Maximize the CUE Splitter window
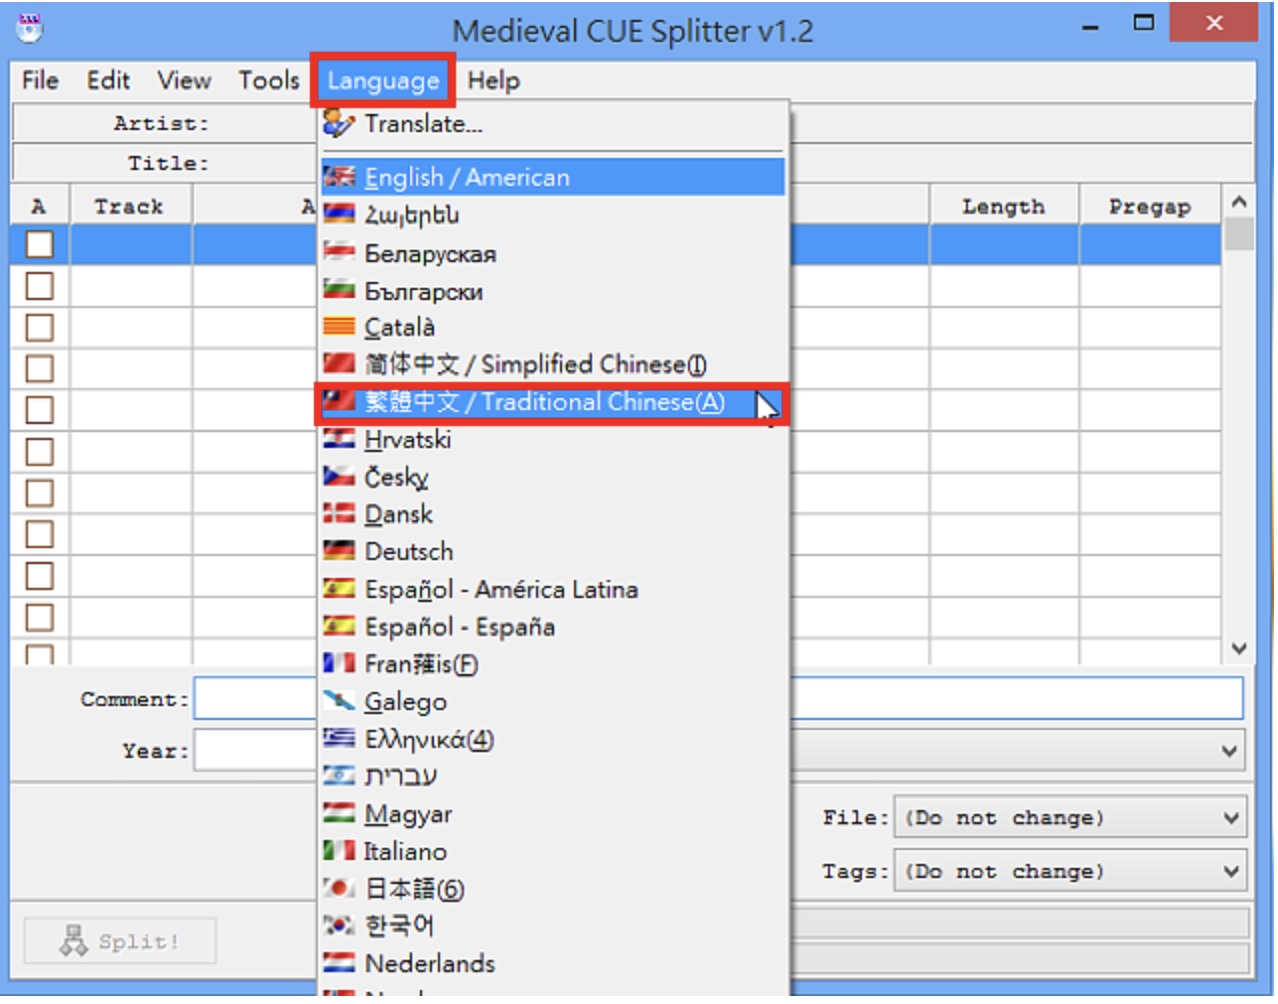The height and width of the screenshot is (1004, 1278). pyautogui.click(x=1143, y=23)
